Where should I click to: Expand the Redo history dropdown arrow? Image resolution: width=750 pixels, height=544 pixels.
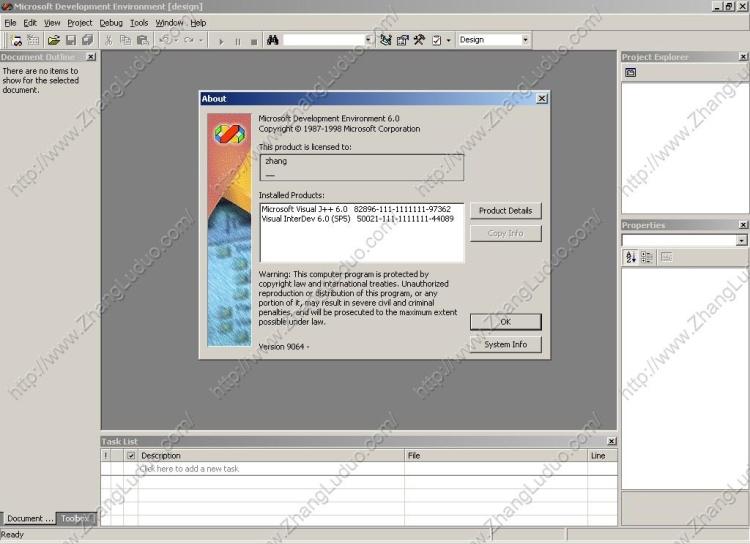point(201,40)
